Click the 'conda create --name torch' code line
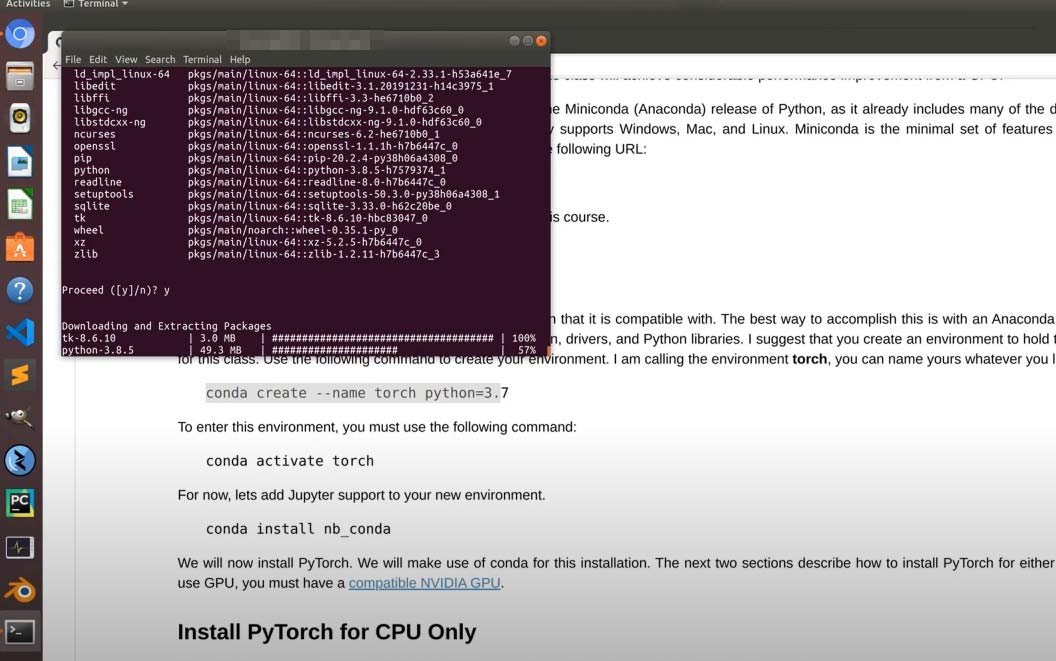The width and height of the screenshot is (1056, 661). pos(357,393)
